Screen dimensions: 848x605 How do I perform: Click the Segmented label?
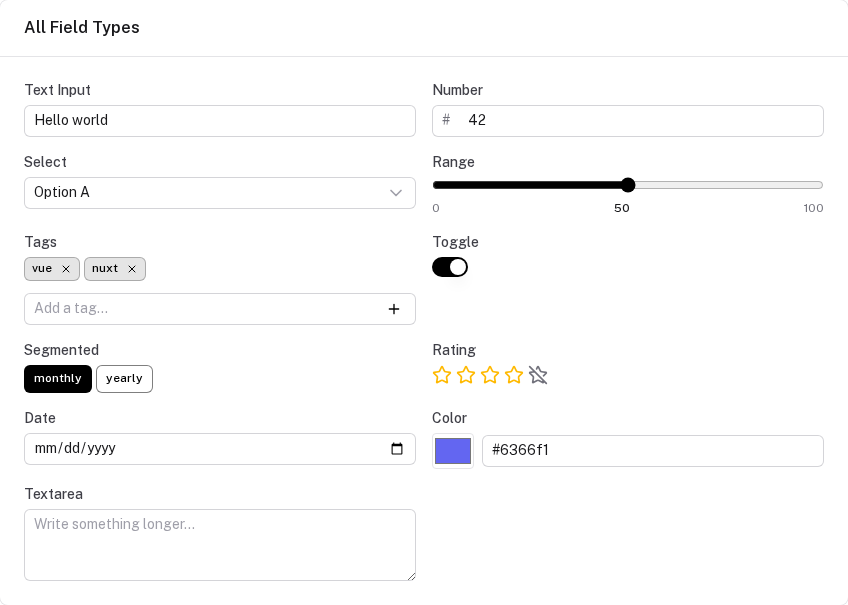pyautogui.click(x=62, y=350)
